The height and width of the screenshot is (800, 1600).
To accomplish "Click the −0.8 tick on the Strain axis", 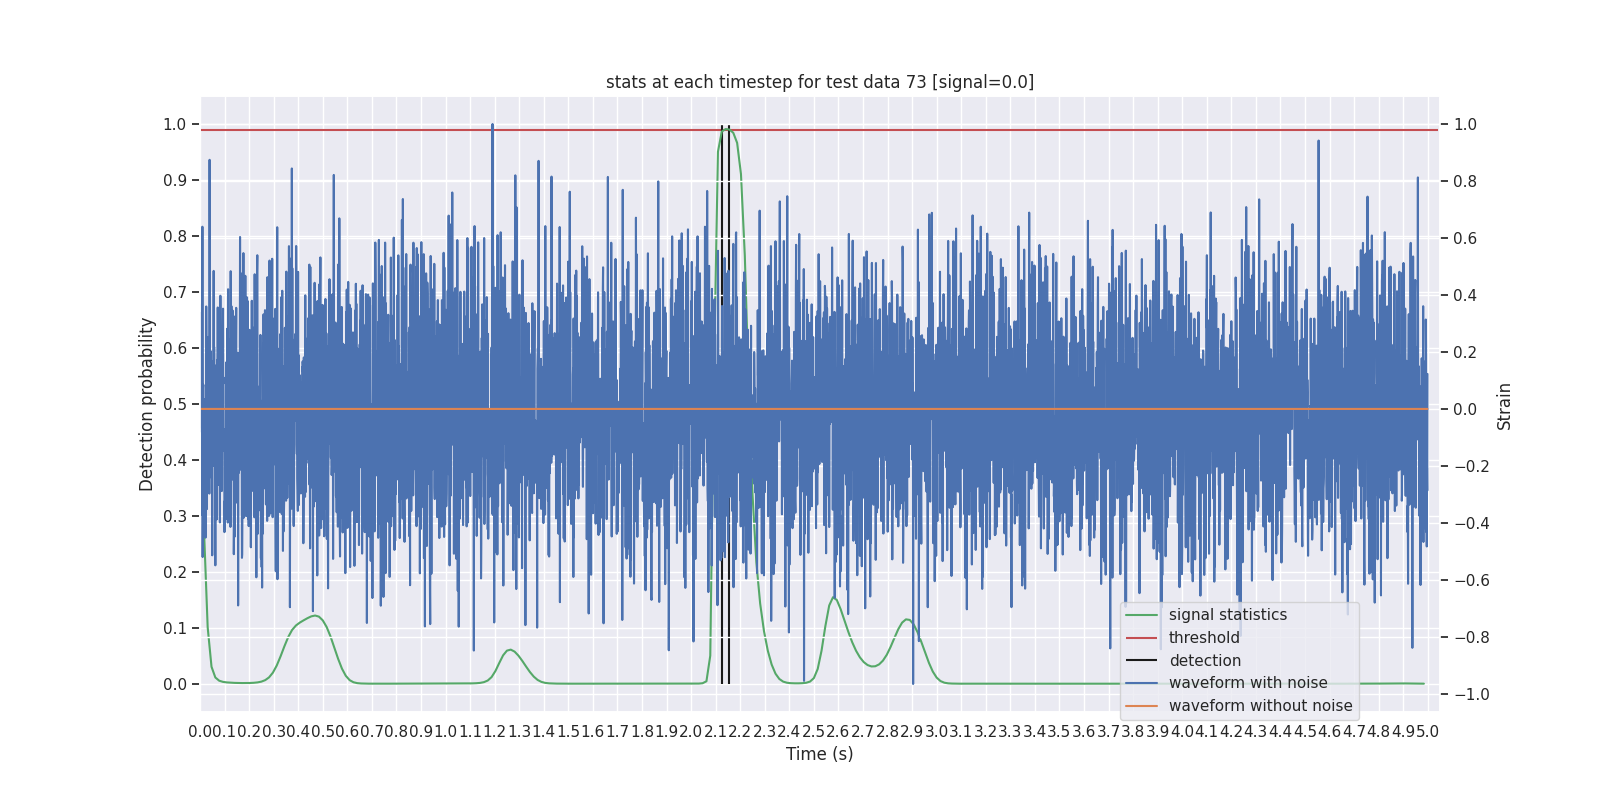I will click(1471, 638).
